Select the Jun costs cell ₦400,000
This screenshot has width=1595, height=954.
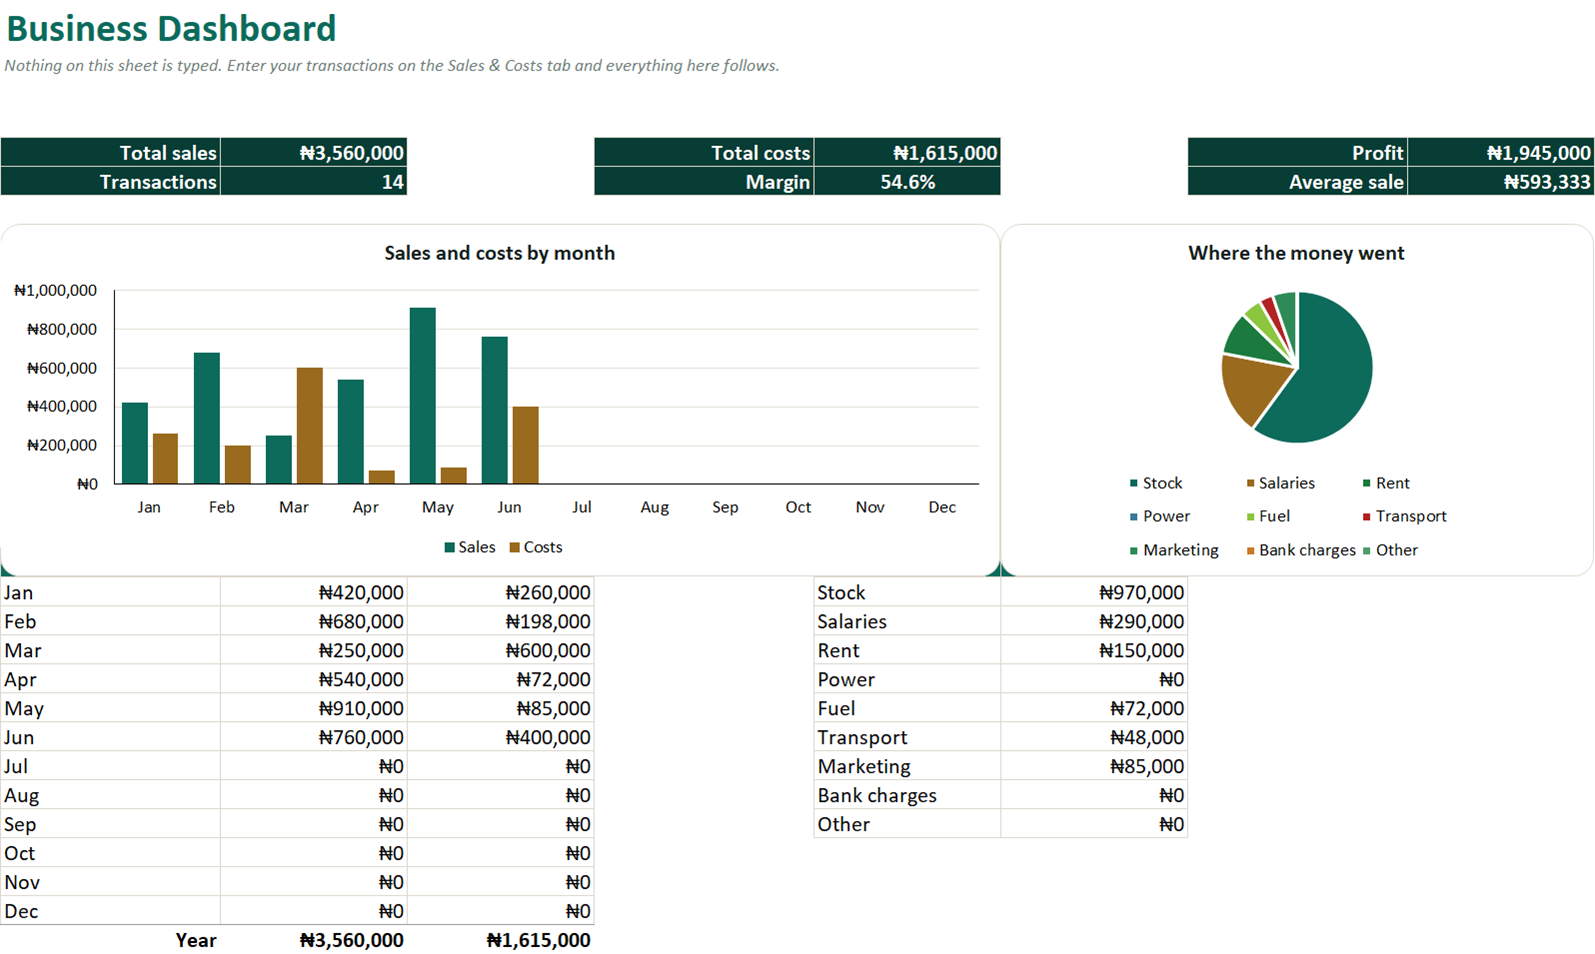[500, 737]
